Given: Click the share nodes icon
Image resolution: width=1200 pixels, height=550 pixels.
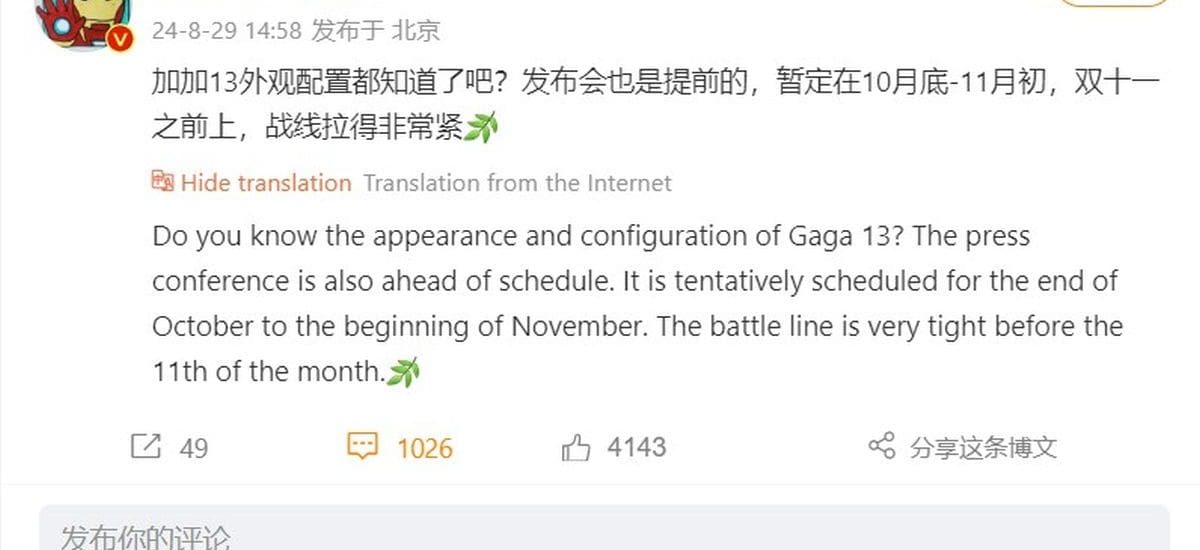Looking at the screenshot, I should (881, 446).
